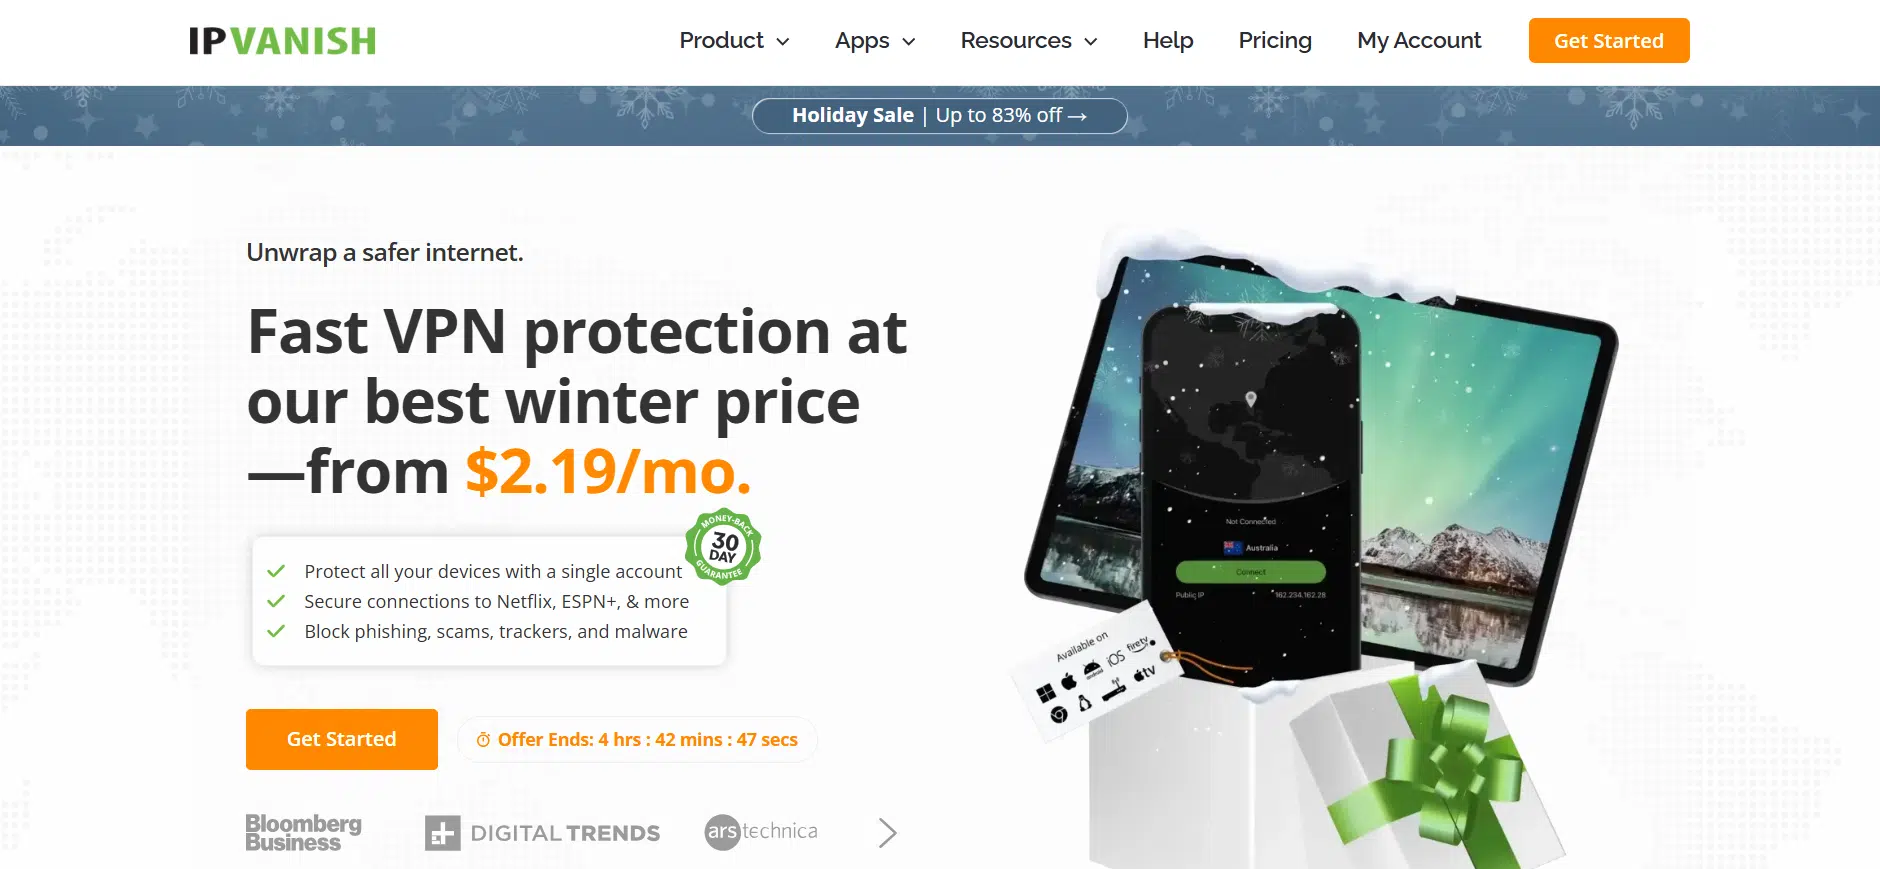Click checkmark beside Block phishing, scams

coord(277,631)
